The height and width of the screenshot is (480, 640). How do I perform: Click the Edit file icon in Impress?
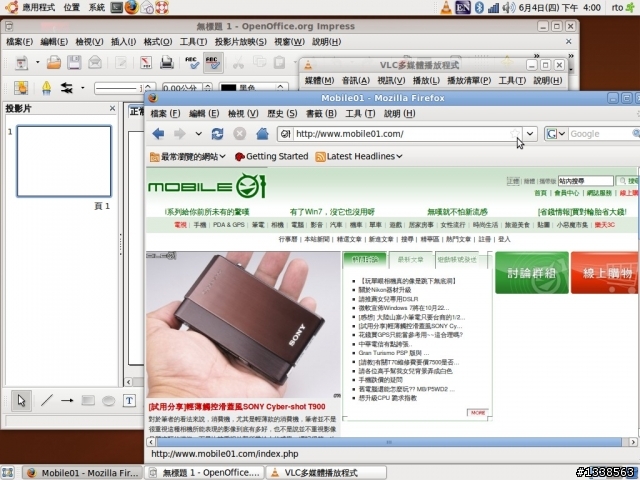(121, 63)
